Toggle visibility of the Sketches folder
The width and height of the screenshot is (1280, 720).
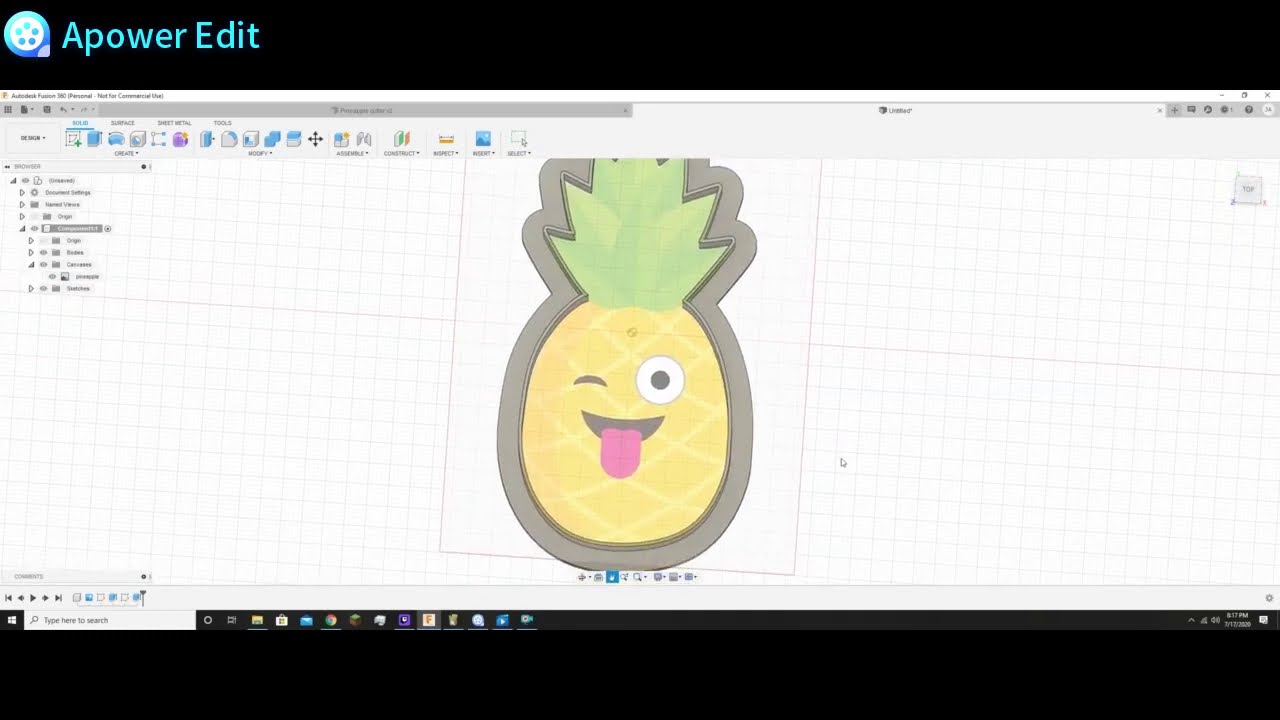[x=43, y=289]
